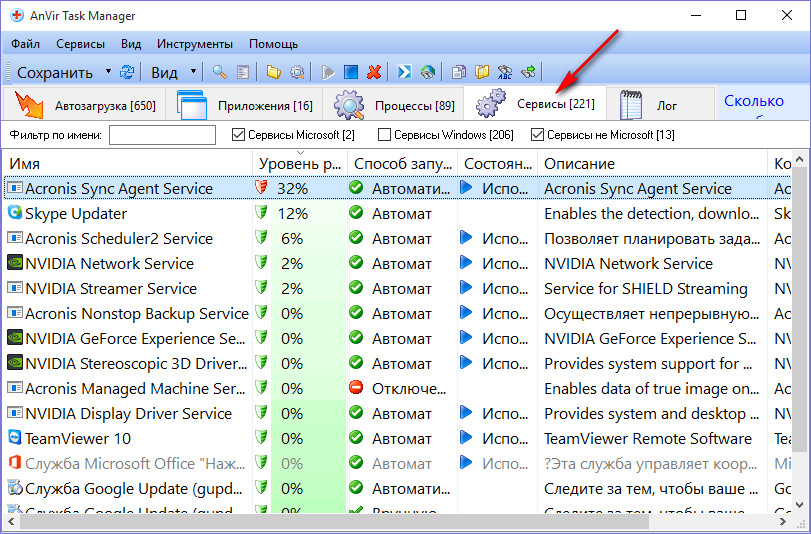The height and width of the screenshot is (534, 811).
Task: Switch to the Приложения [16] tab
Action: click(x=244, y=105)
